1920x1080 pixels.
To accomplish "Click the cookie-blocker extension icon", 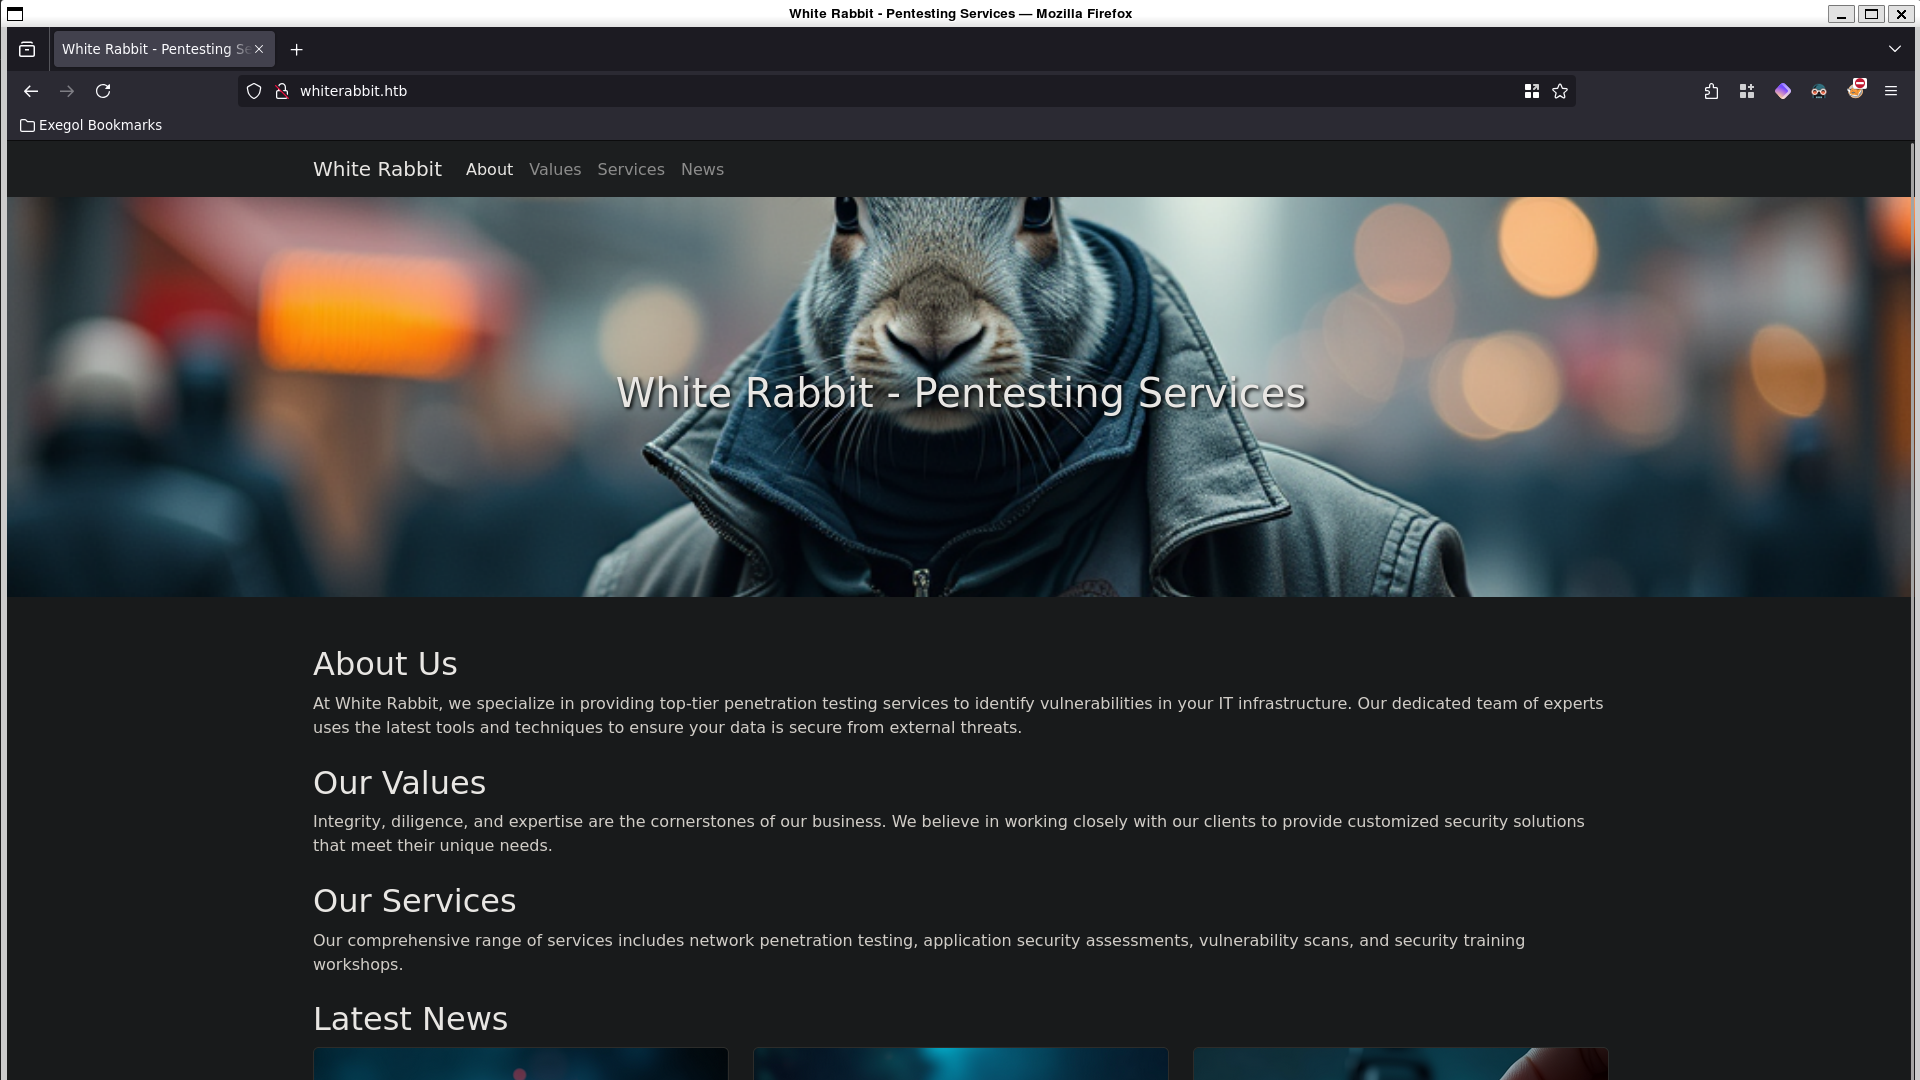I will 1856,91.
